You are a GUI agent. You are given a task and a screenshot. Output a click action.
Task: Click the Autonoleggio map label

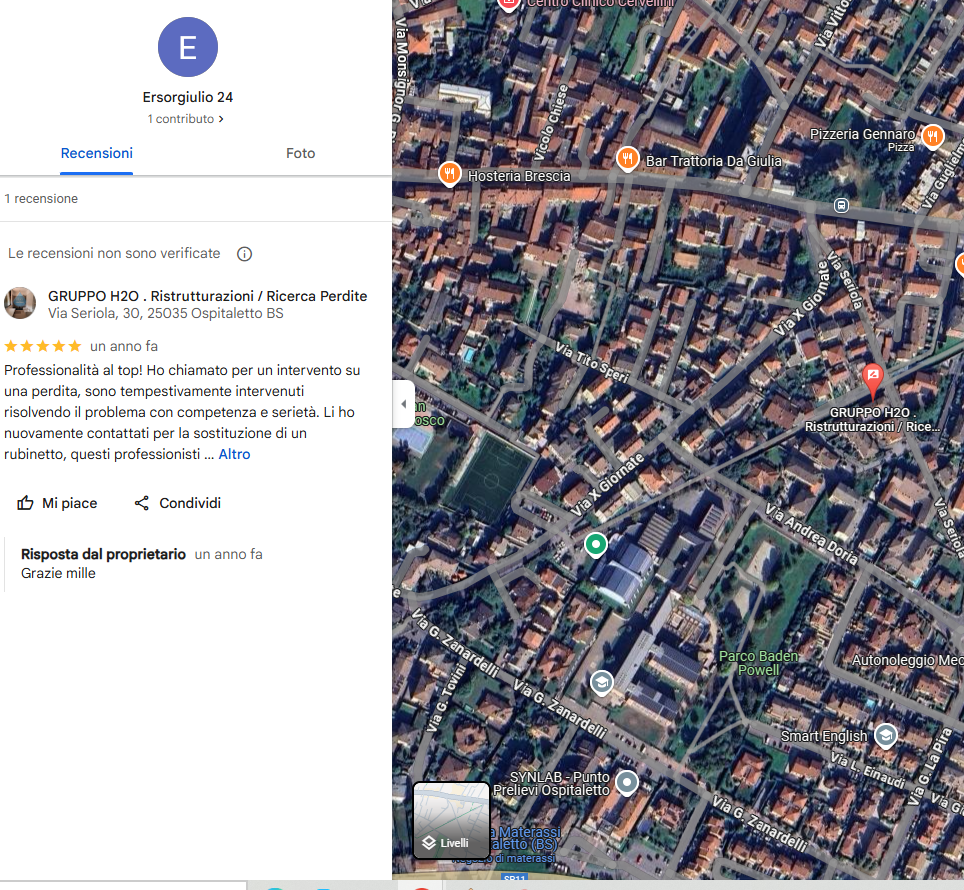pyautogui.click(x=907, y=660)
